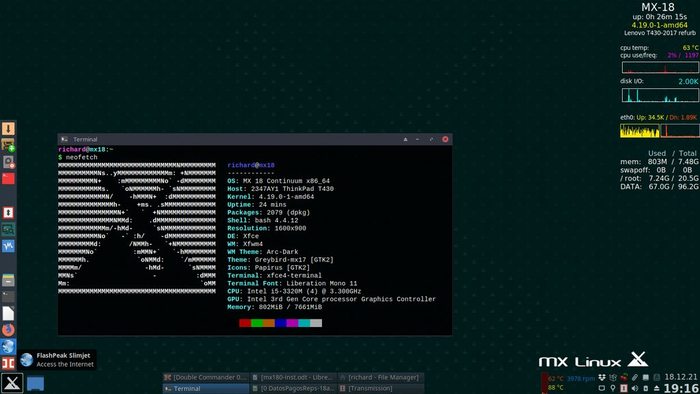
Task: Open the teal screenshot/search tool launcher
Action: (x=8, y=229)
